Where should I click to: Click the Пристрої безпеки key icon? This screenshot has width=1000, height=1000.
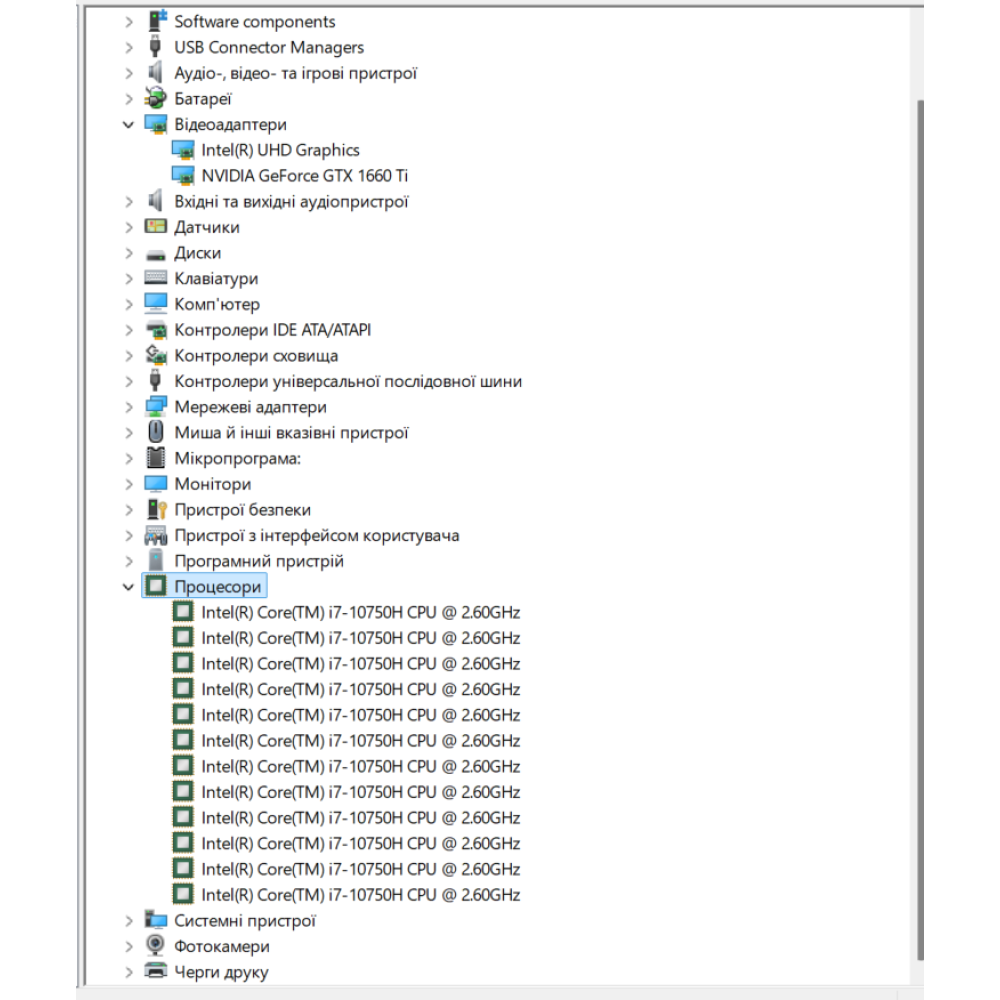[x=155, y=510]
